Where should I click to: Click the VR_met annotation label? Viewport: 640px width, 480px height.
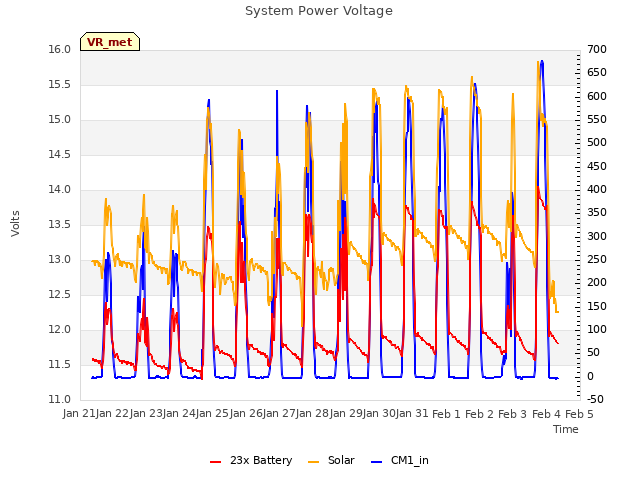[109, 42]
